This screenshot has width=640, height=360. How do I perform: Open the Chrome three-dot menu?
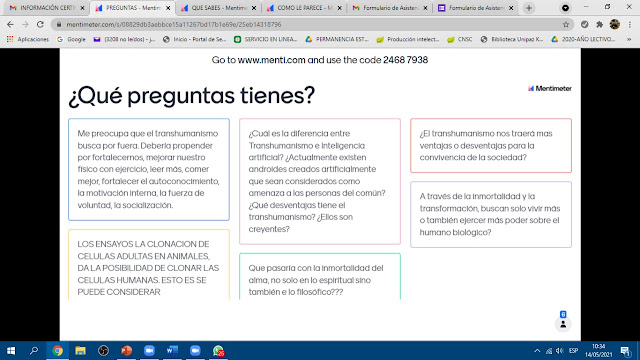pyautogui.click(x=630, y=24)
